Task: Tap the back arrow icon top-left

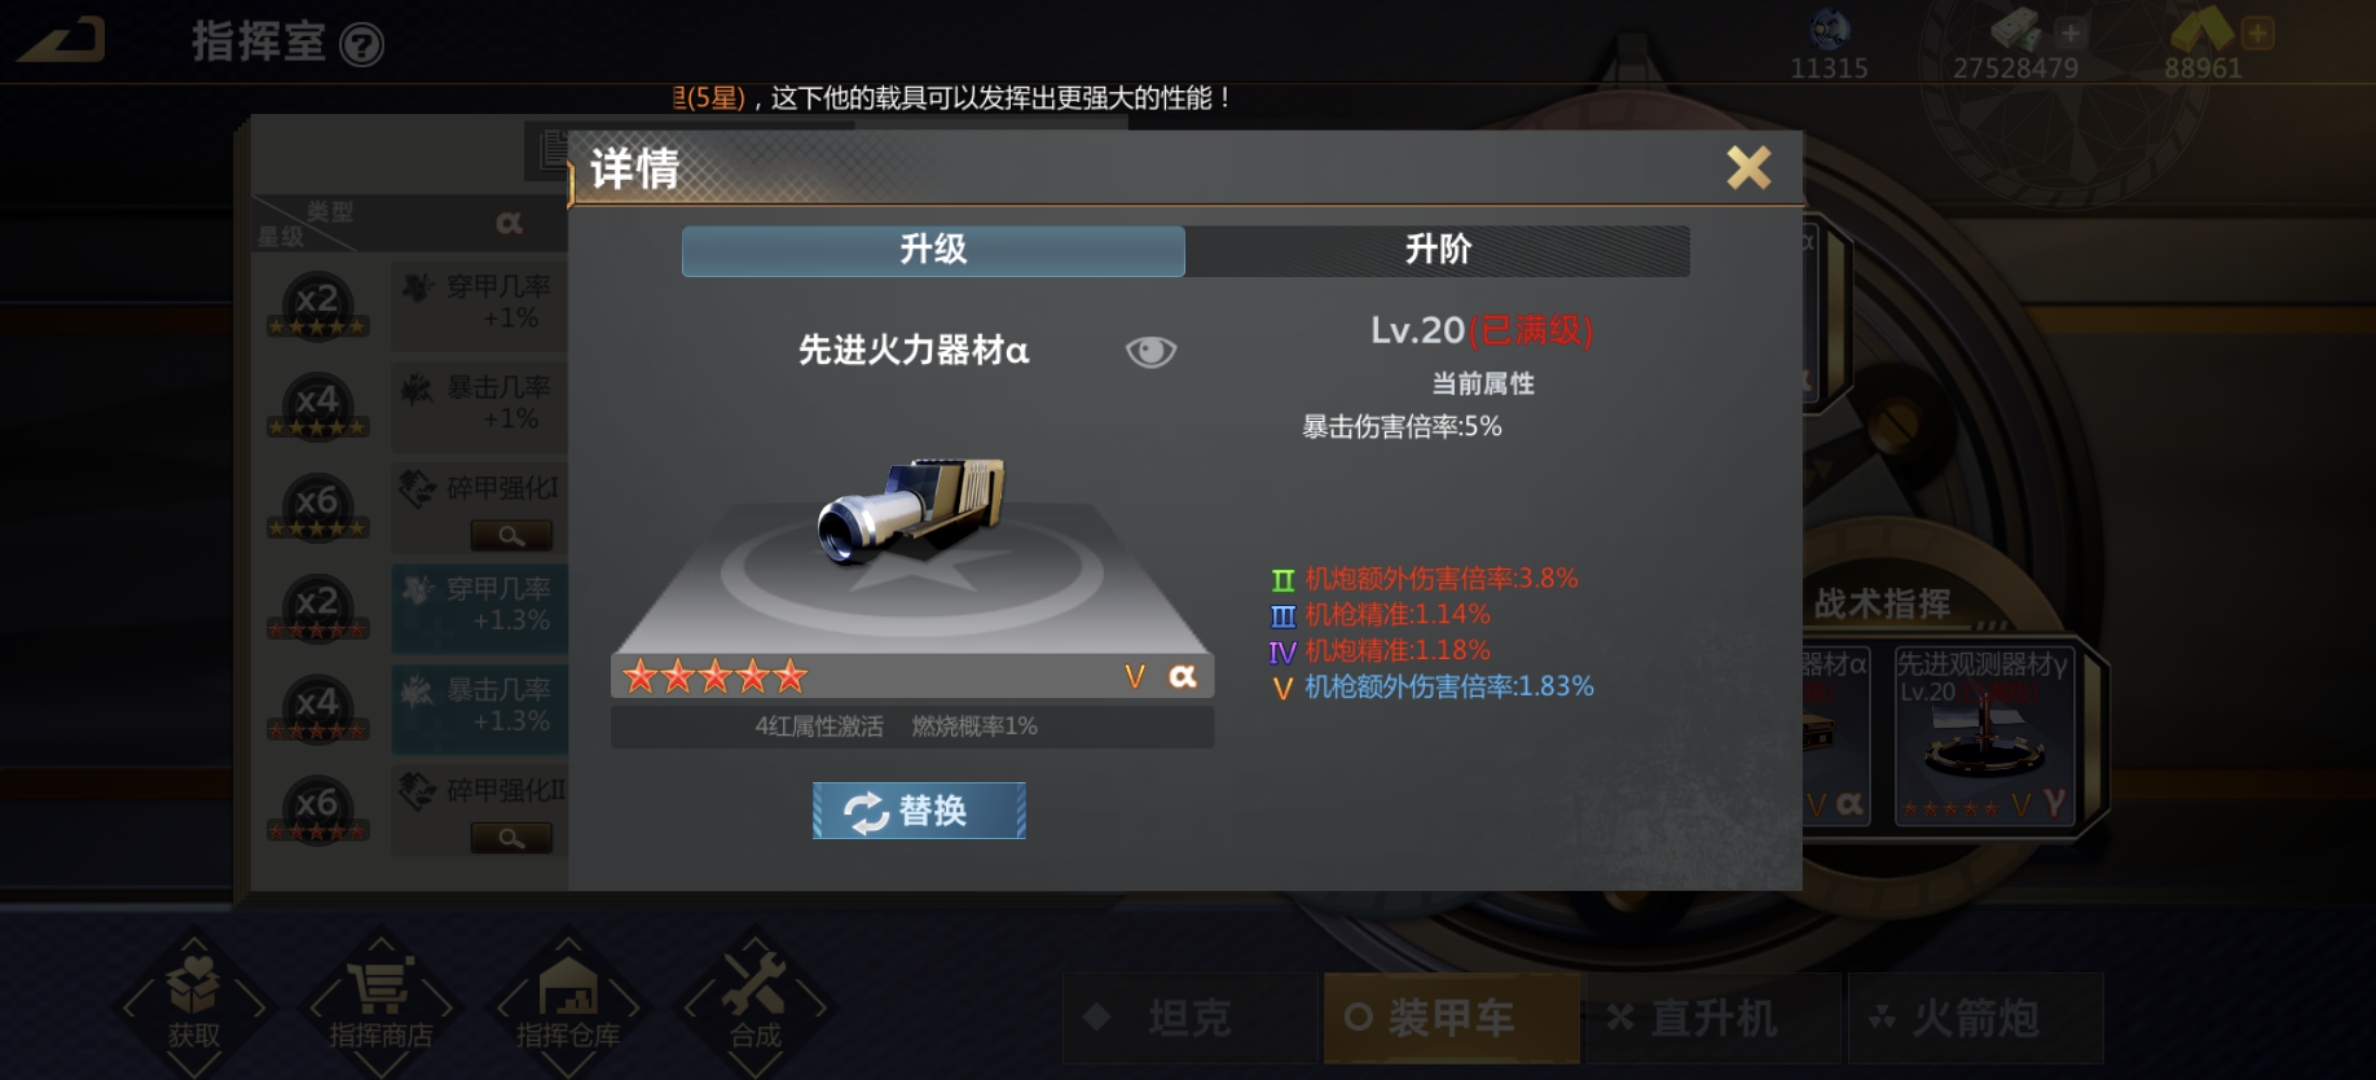Action: [x=62, y=41]
